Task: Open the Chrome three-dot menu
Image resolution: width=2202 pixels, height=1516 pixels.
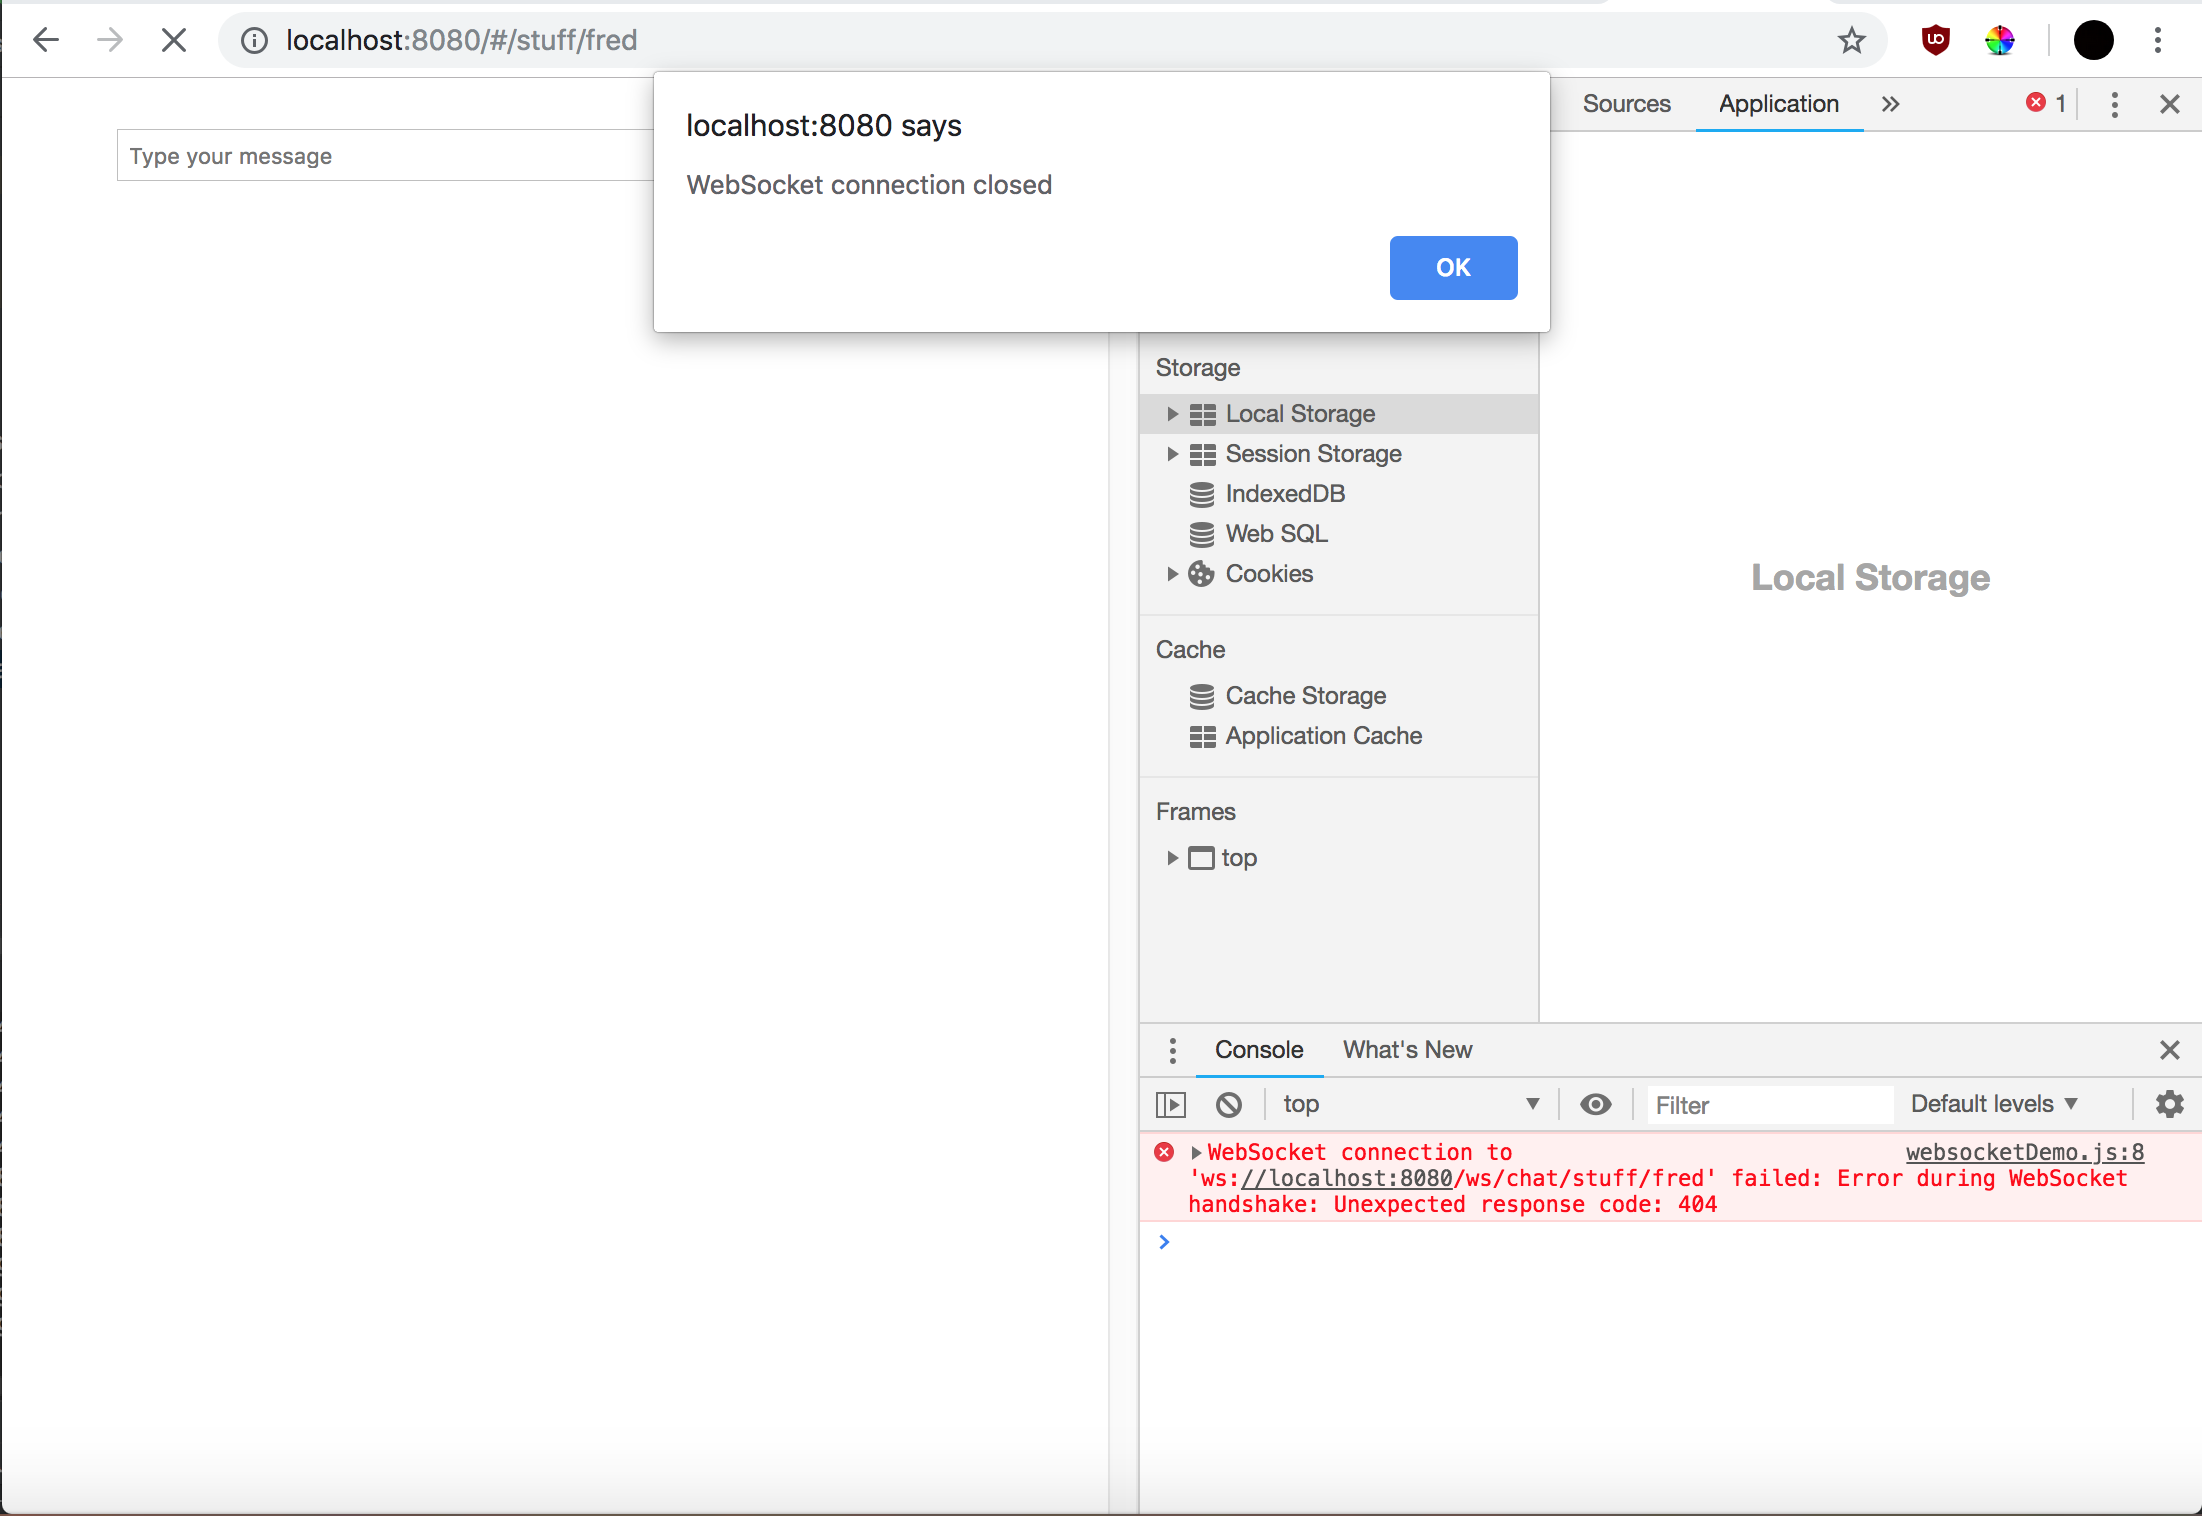Action: tap(2157, 40)
